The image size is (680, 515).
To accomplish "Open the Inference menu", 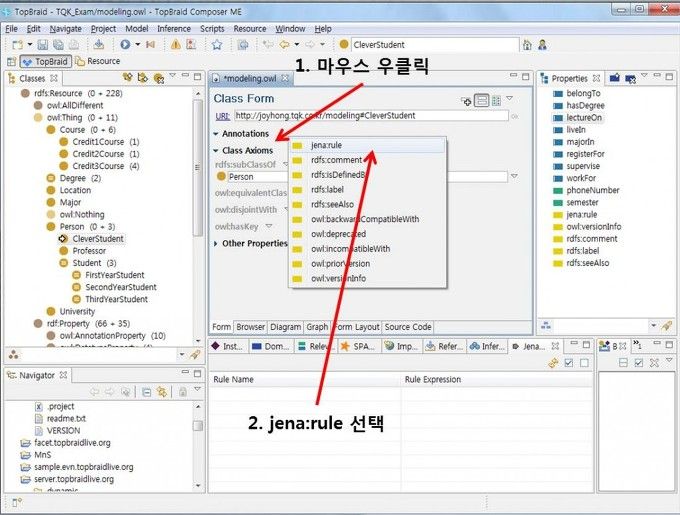I will tap(174, 29).
